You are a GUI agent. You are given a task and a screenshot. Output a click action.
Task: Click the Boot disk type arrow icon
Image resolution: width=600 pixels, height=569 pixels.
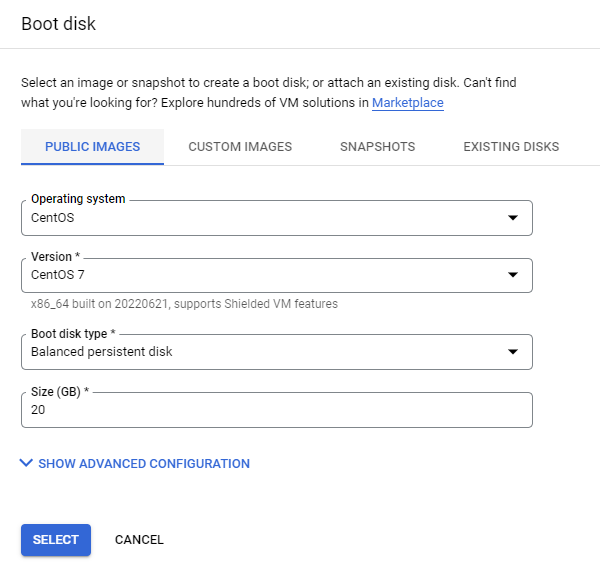click(x=513, y=352)
